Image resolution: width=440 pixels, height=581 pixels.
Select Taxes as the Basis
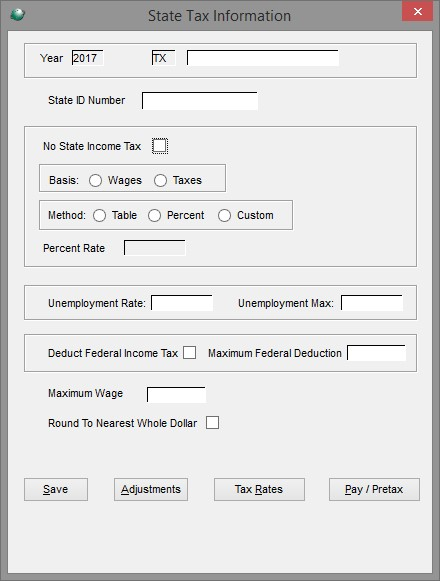[161, 180]
